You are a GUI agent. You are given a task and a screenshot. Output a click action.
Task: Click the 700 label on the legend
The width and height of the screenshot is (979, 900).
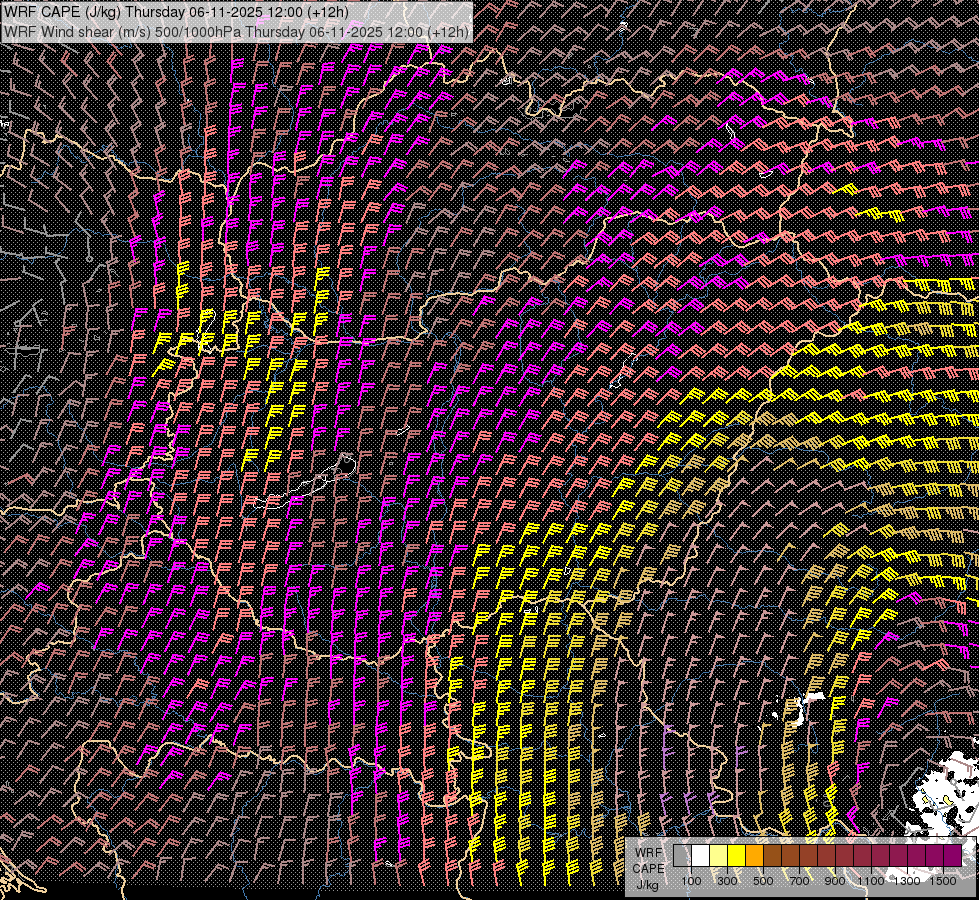pyautogui.click(x=799, y=880)
